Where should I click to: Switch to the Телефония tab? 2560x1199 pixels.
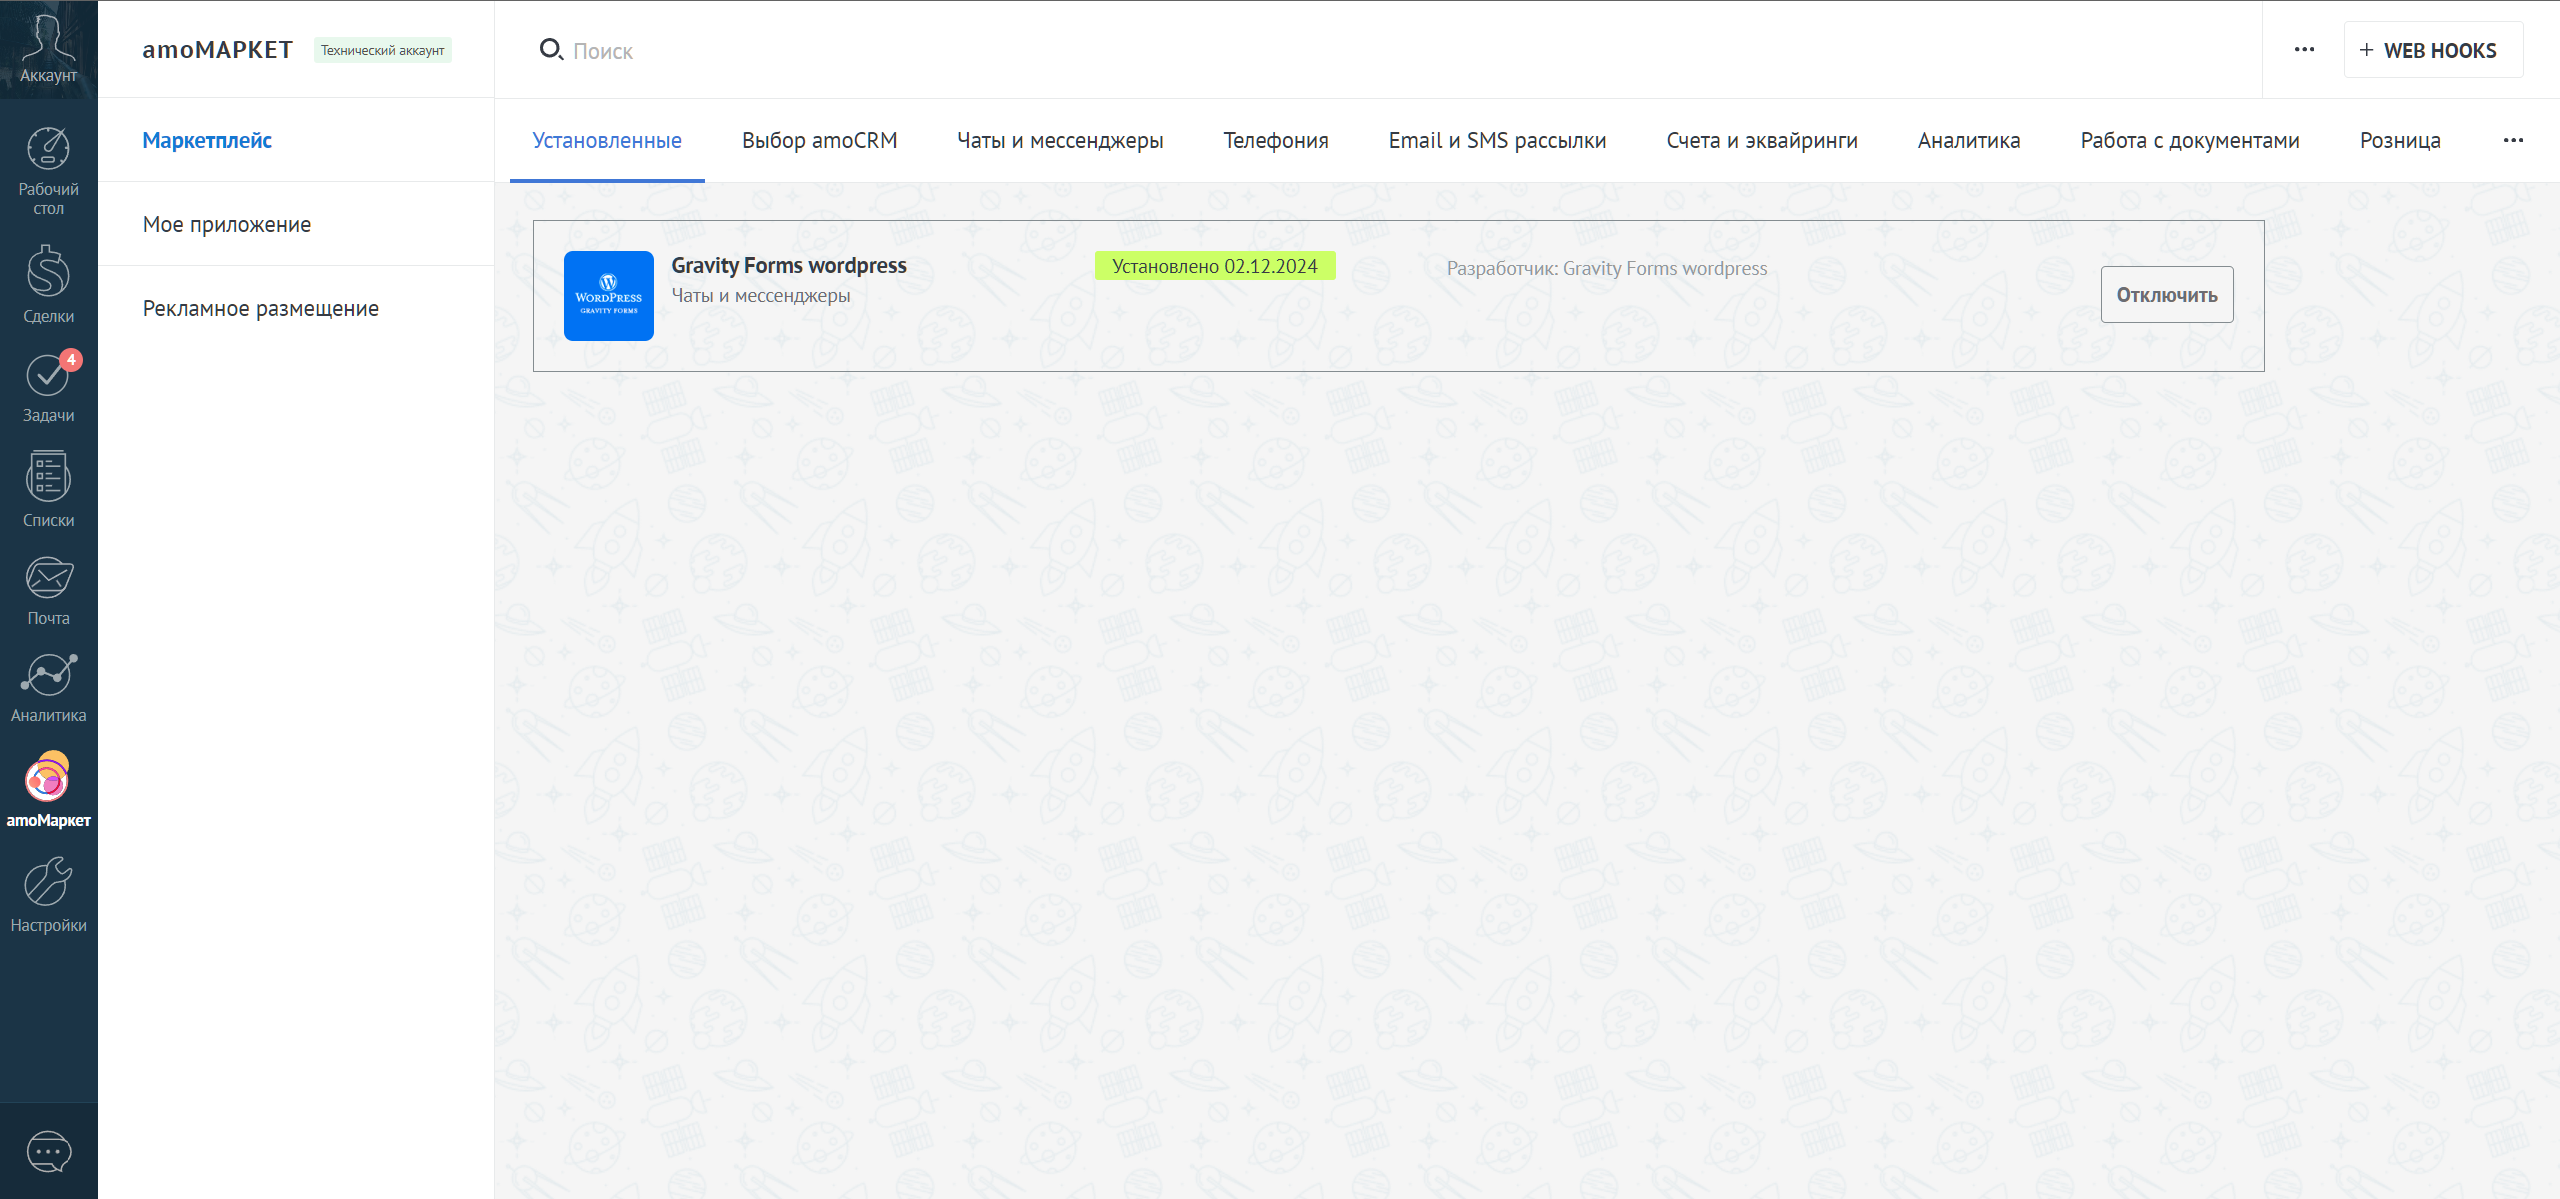tap(1276, 141)
